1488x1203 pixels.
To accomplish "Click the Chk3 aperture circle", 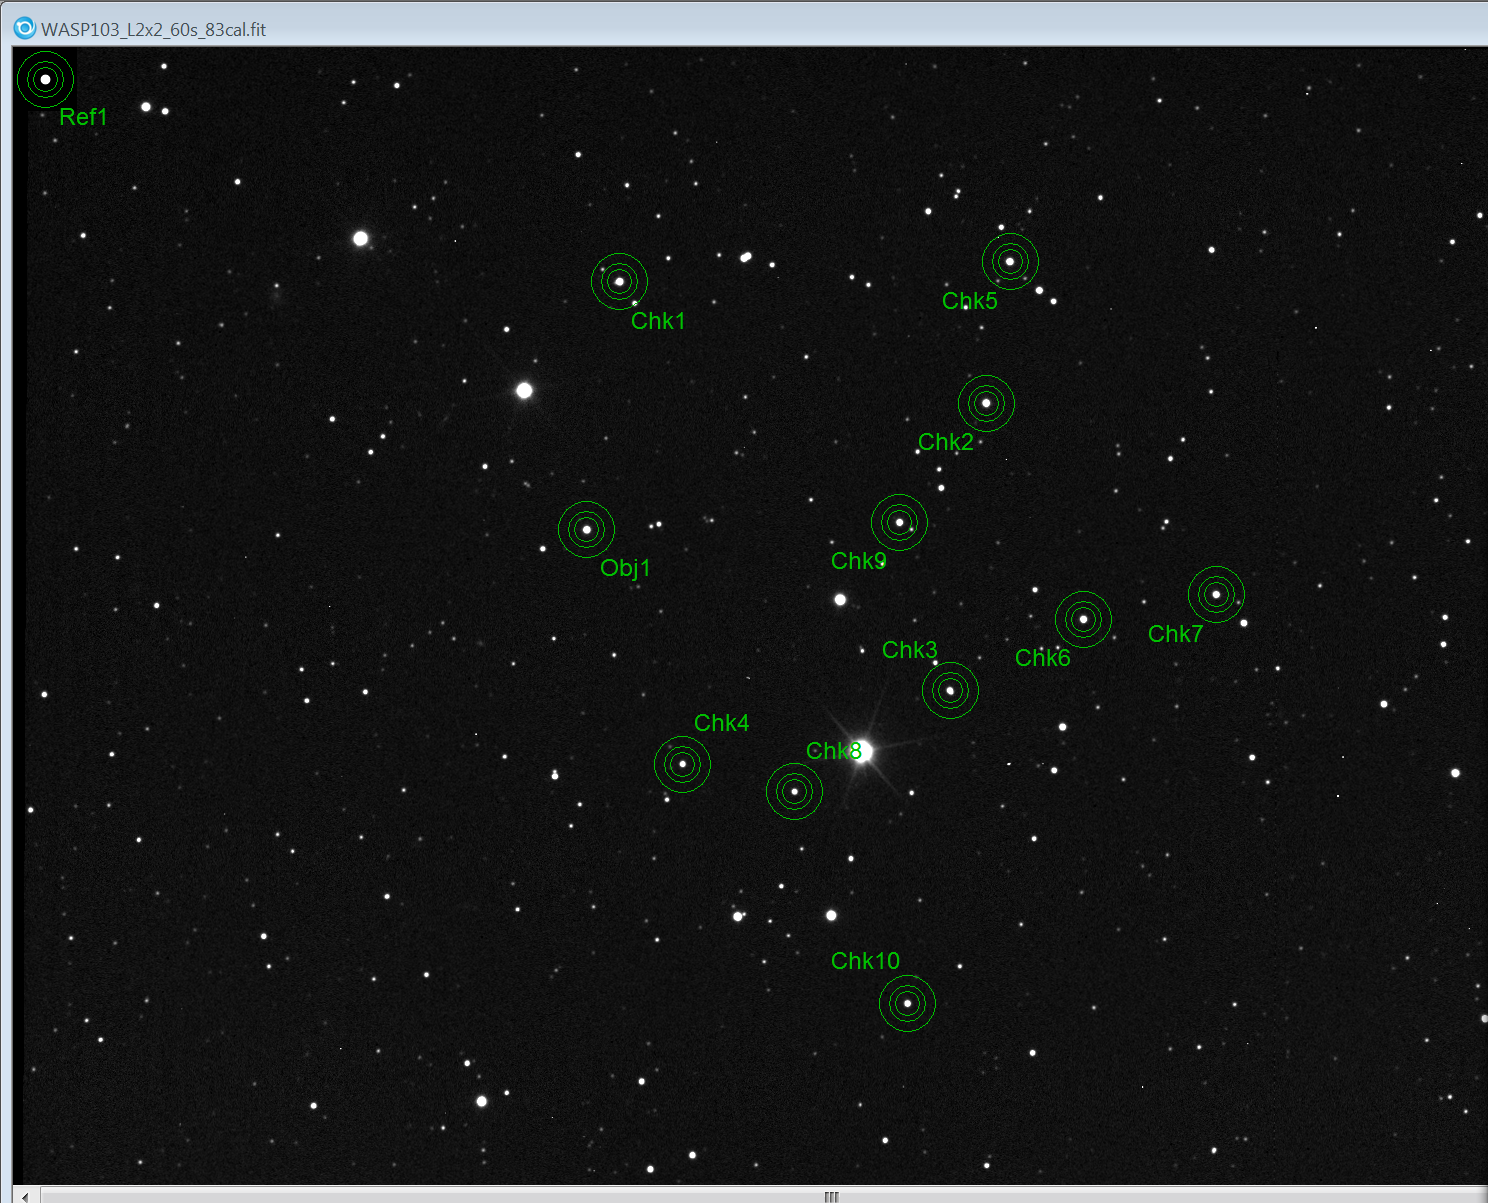I will coord(950,690).
